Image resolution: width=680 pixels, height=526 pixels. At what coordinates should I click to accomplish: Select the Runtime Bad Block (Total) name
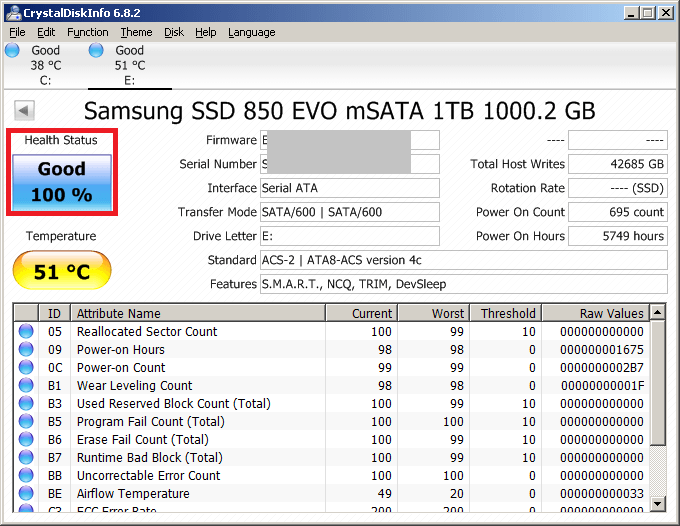coord(150,457)
